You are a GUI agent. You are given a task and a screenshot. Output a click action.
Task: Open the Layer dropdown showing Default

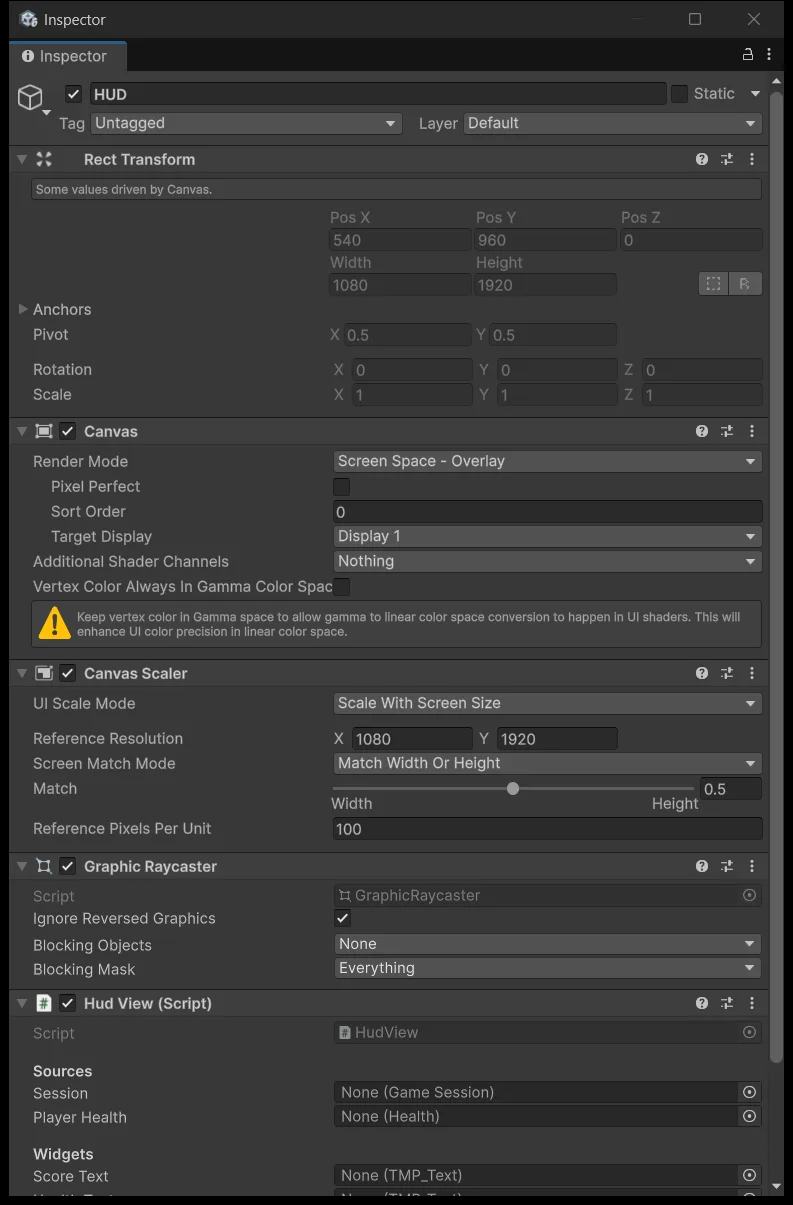pos(612,123)
